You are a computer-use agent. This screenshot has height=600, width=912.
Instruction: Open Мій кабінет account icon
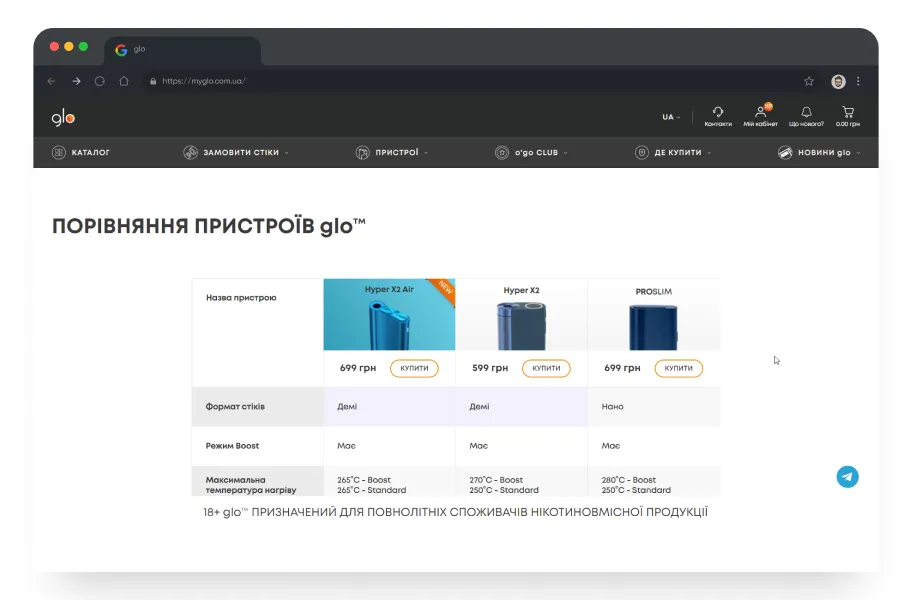coord(760,112)
